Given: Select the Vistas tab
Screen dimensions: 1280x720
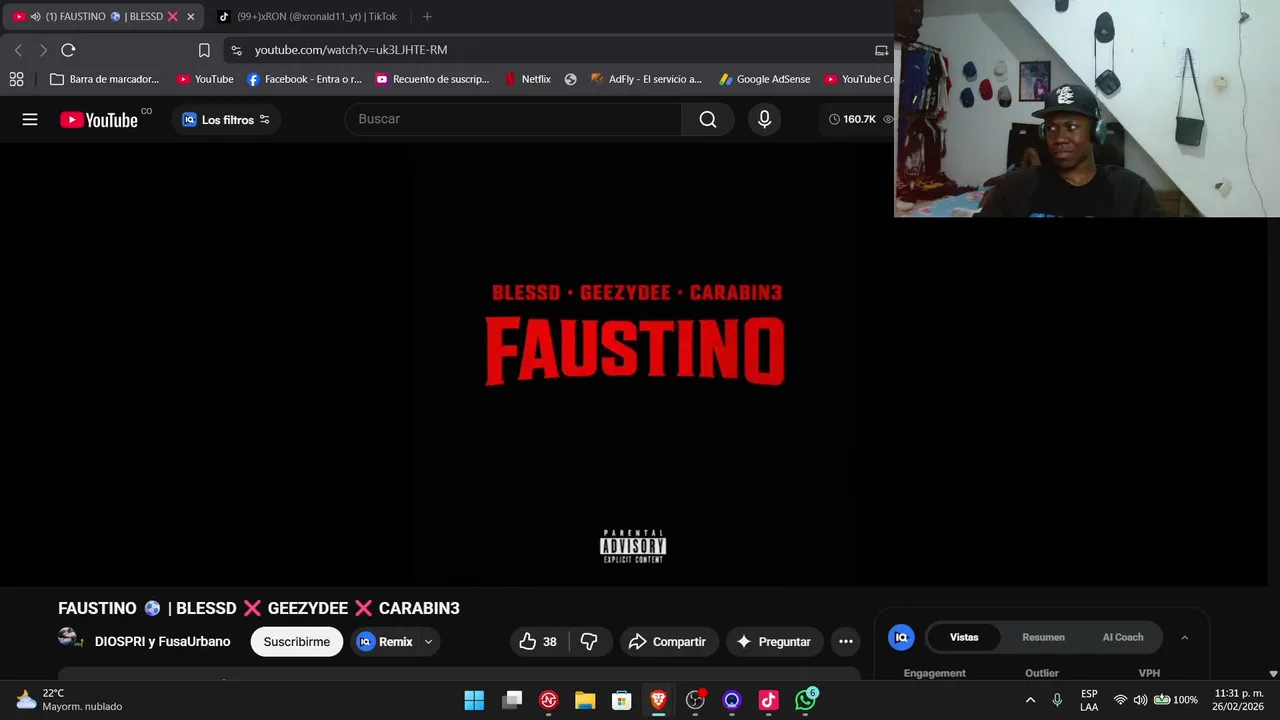Looking at the screenshot, I should tap(964, 637).
